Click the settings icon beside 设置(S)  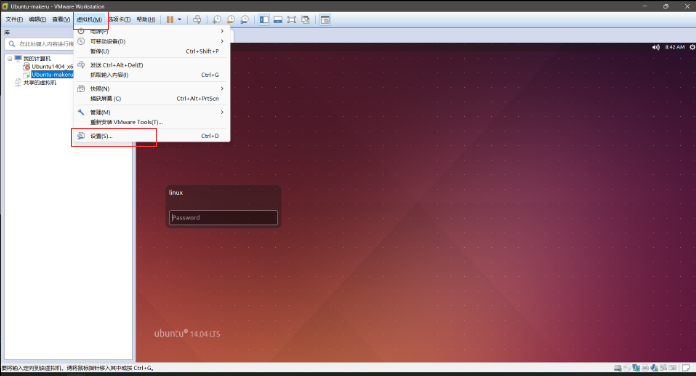(81, 135)
